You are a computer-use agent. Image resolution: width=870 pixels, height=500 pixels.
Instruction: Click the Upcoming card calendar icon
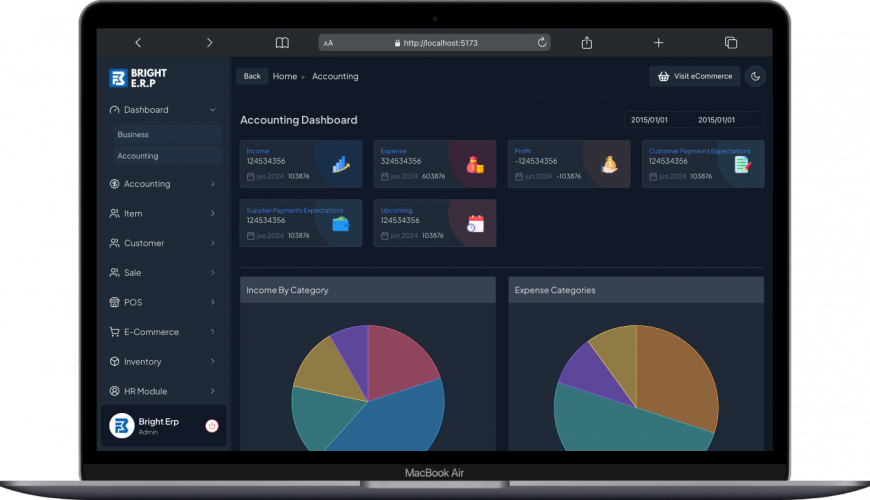tap(475, 224)
